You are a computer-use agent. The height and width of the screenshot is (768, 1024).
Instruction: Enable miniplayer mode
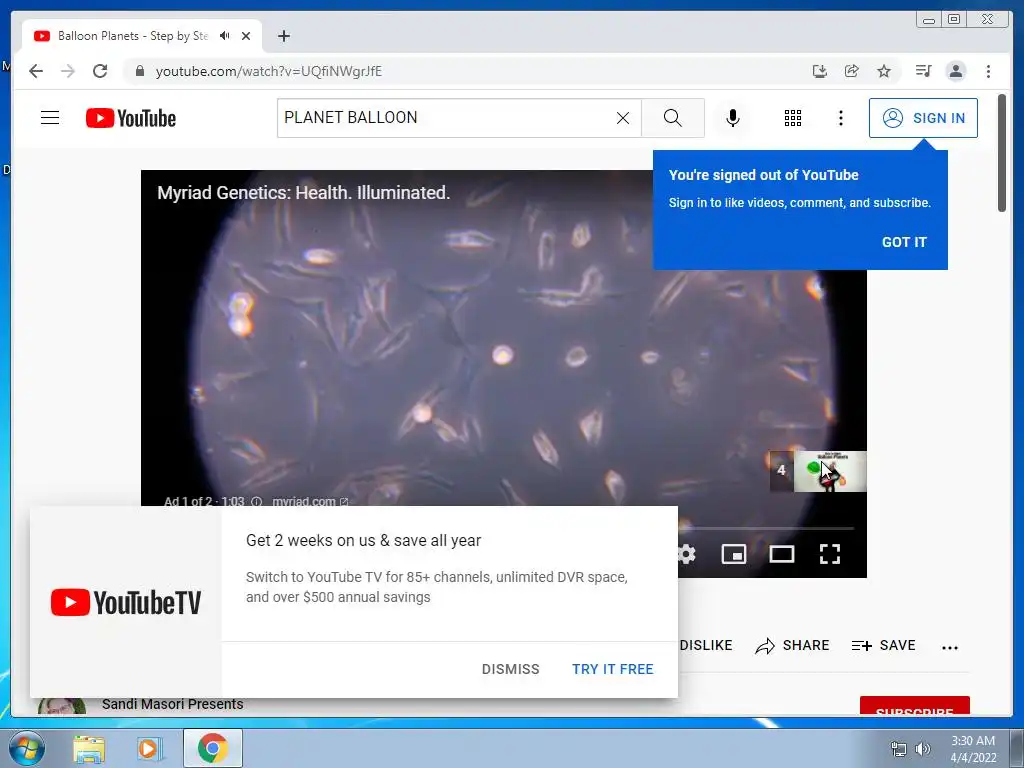[x=733, y=554]
